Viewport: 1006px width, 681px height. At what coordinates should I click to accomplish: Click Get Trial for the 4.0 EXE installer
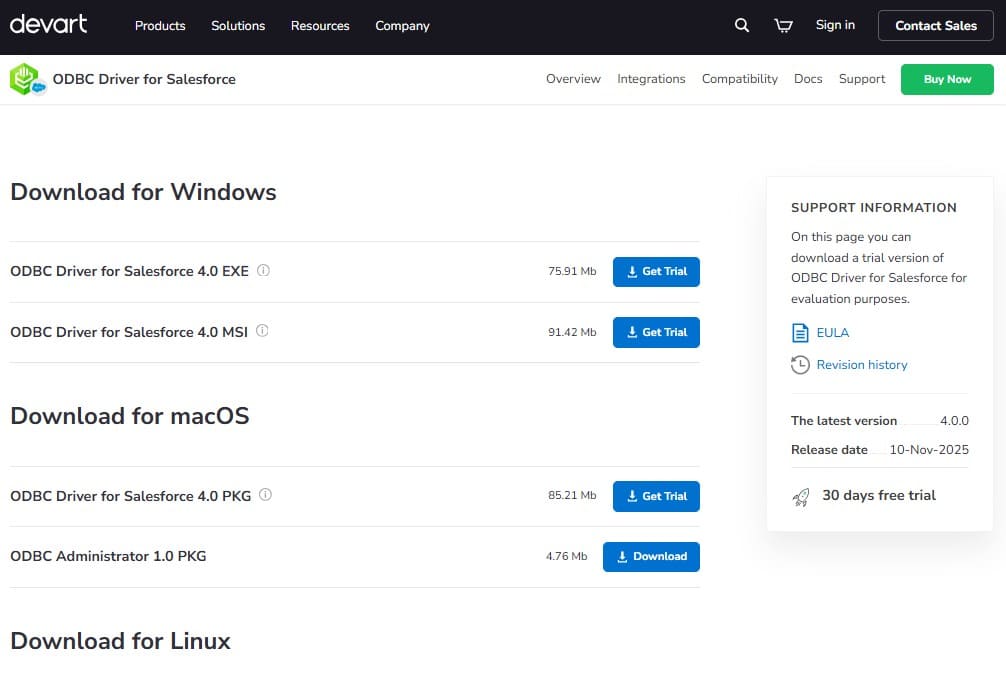click(656, 271)
